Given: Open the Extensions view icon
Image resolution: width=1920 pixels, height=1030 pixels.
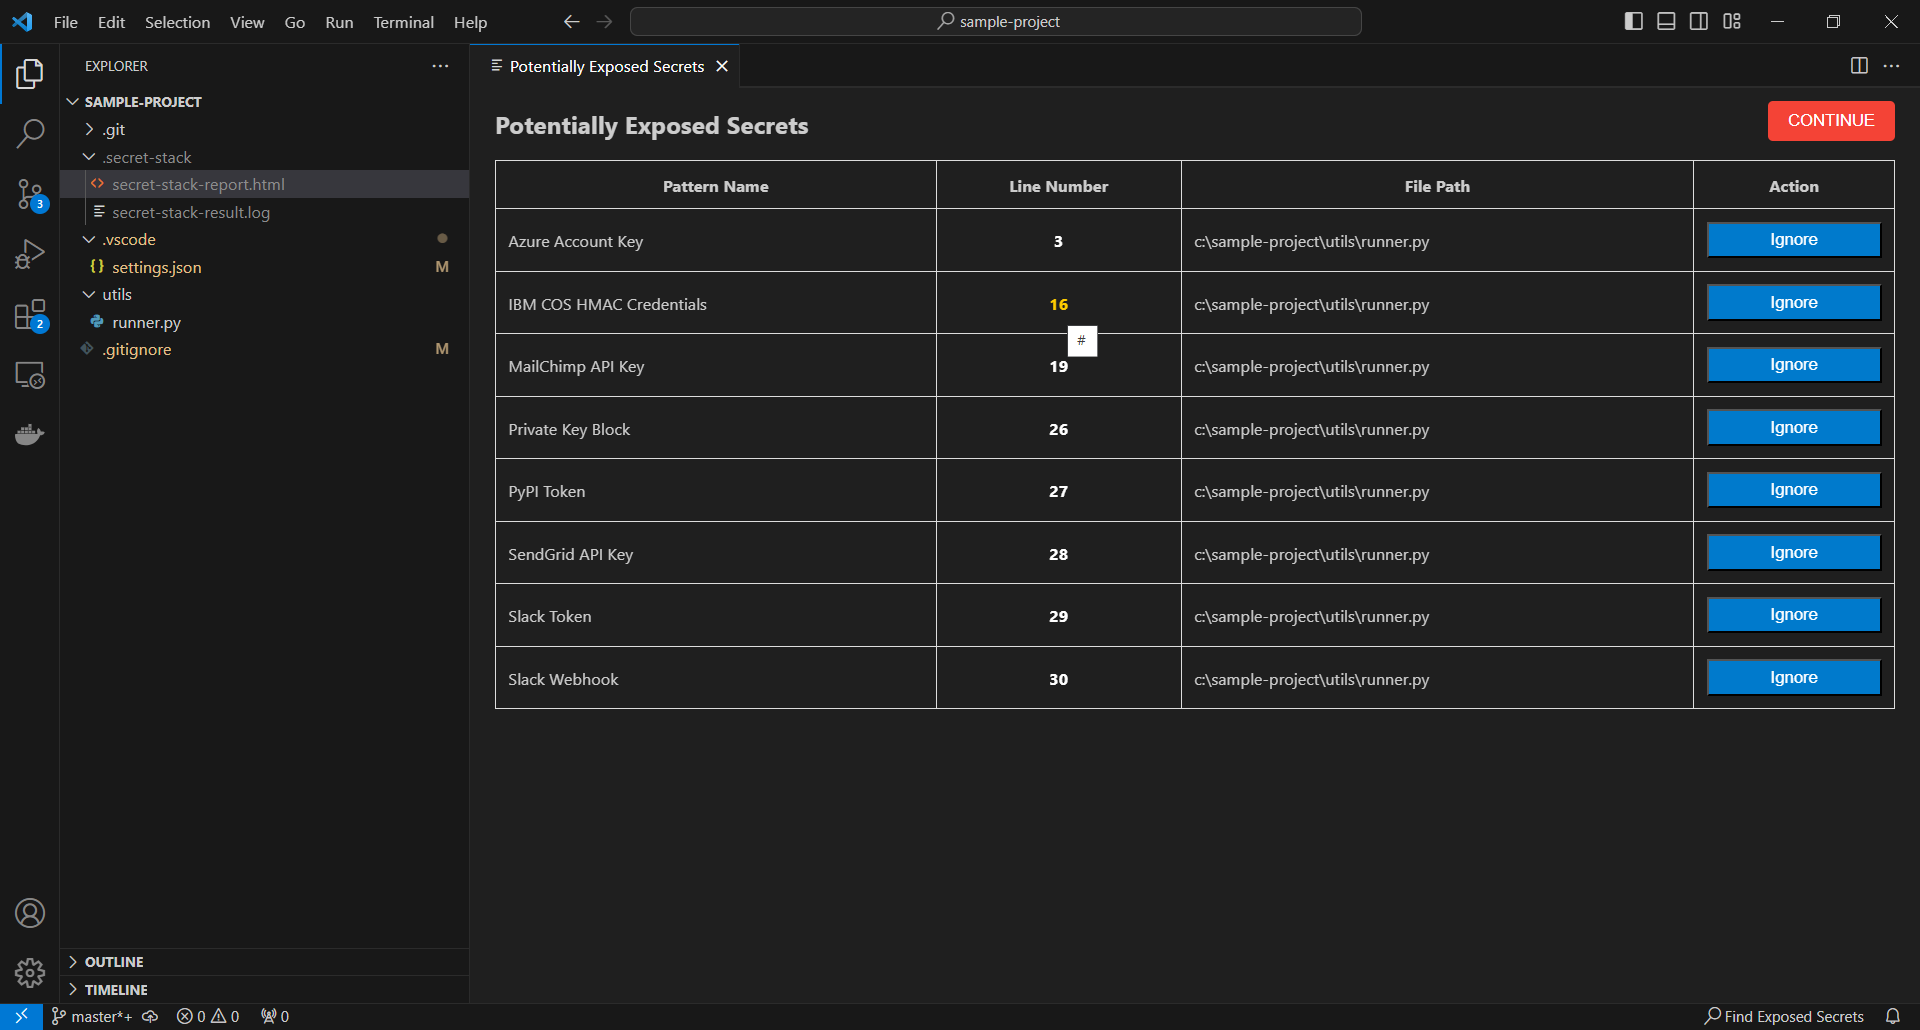Looking at the screenshot, I should pos(30,315).
